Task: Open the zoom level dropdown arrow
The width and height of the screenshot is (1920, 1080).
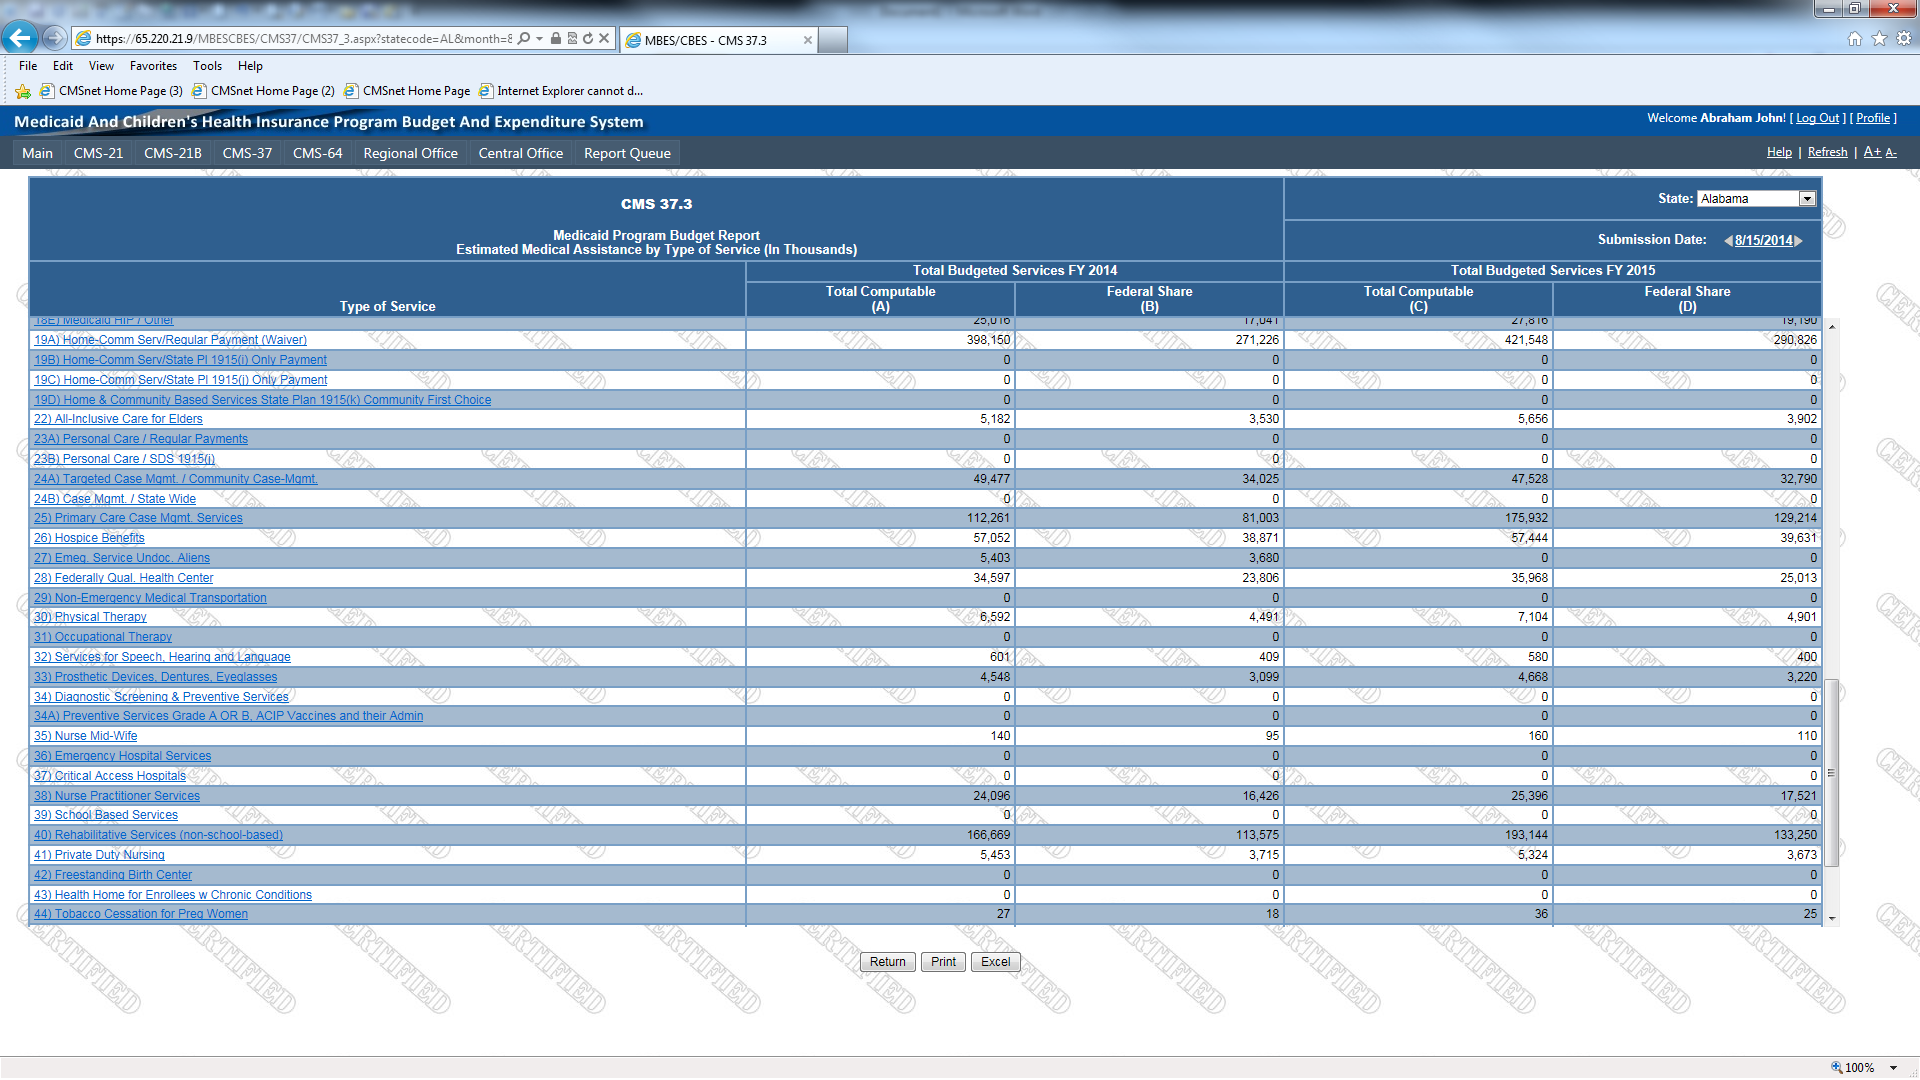Action: tap(1894, 1068)
